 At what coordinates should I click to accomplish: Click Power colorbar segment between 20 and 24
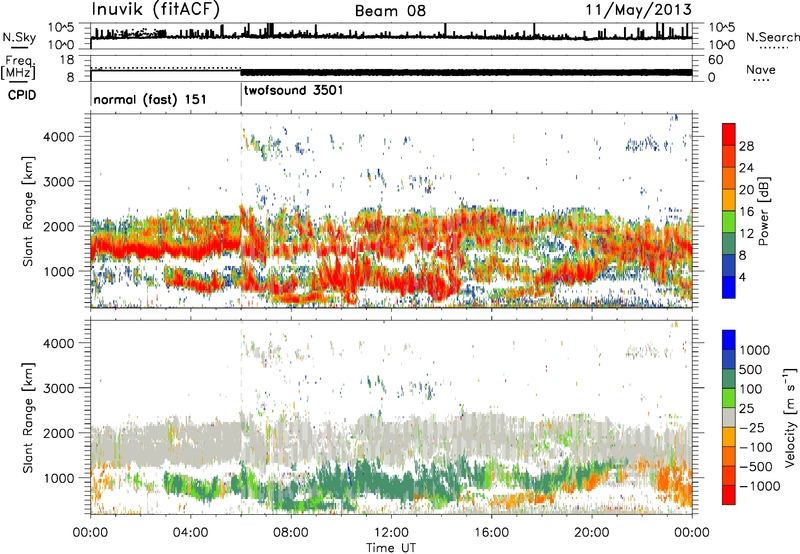(729, 178)
